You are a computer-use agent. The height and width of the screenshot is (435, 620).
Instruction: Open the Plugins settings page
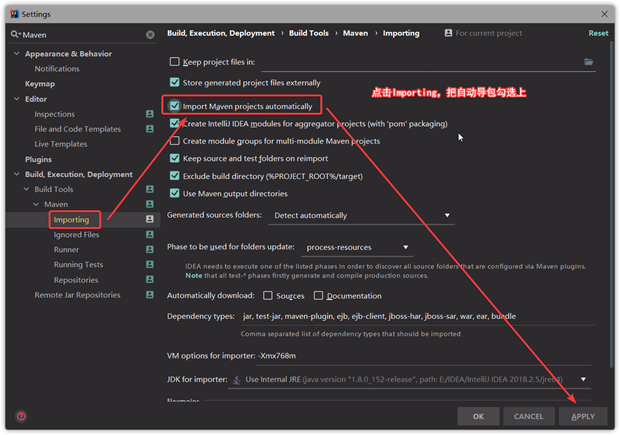(x=38, y=159)
